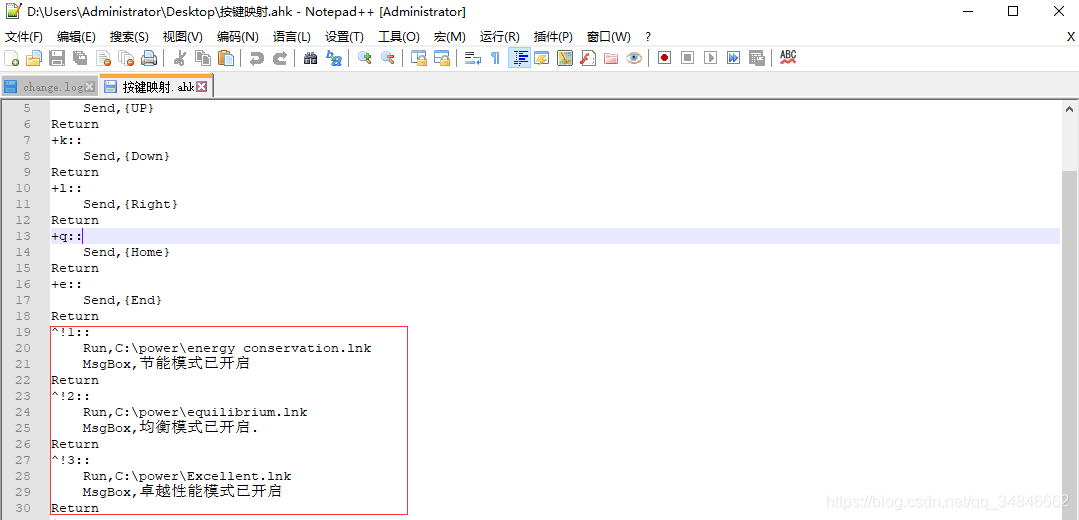Click line 20 Run command text
Viewport: 1079px width, 520px height.
click(x=227, y=348)
